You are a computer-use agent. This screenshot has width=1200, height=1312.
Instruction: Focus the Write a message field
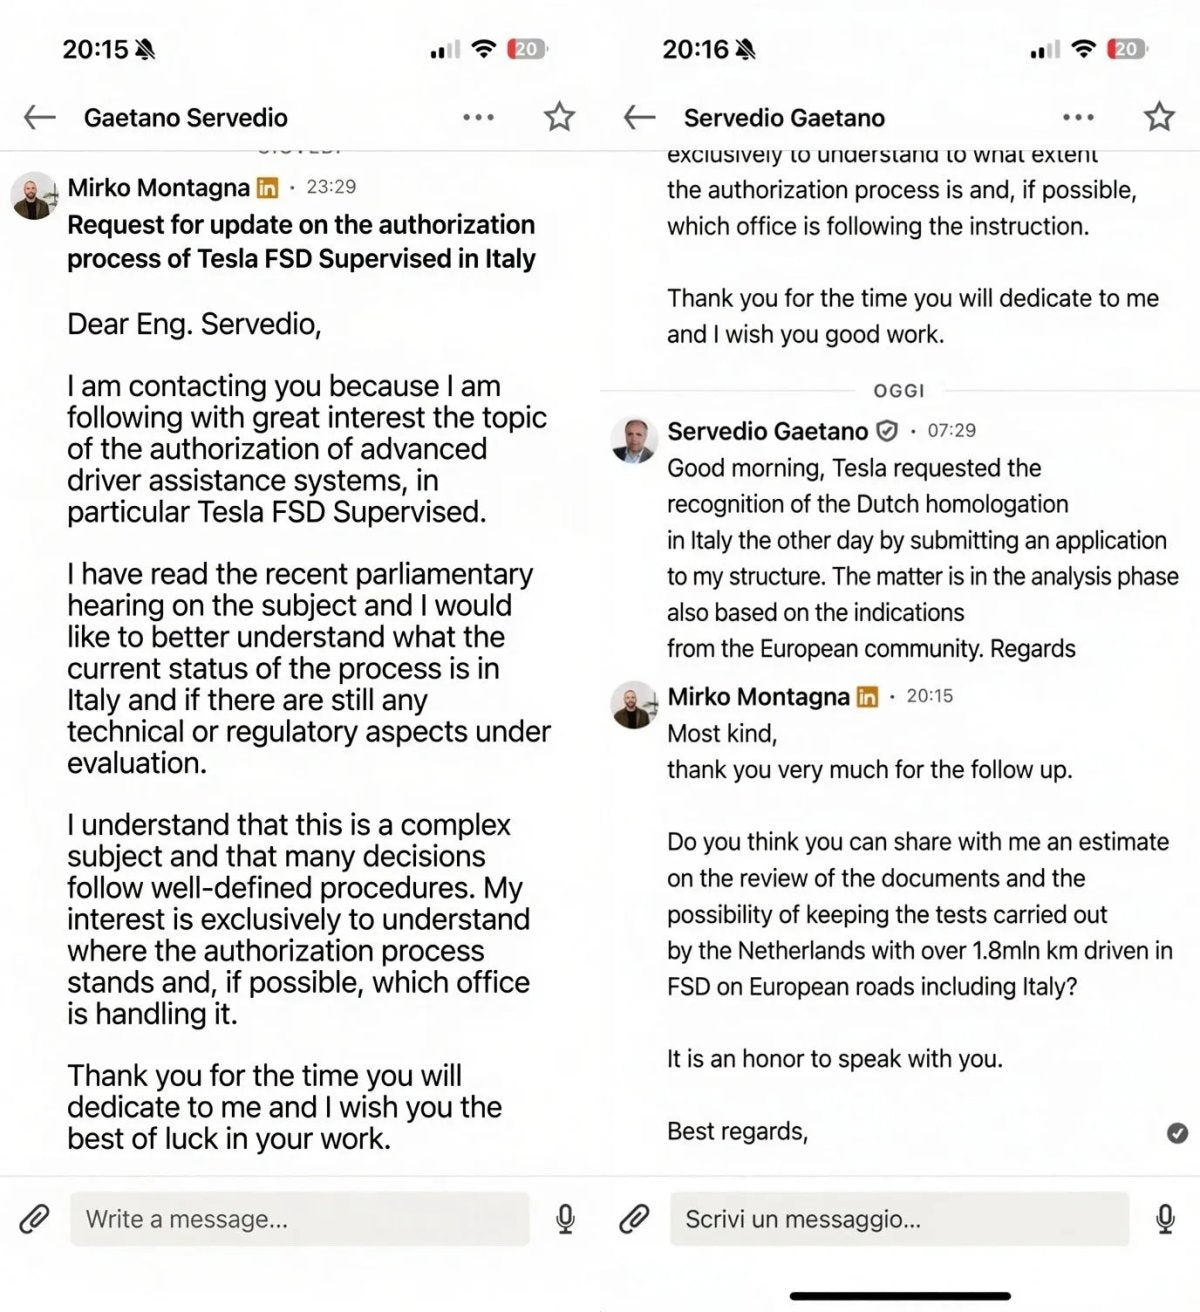[x=299, y=1219]
